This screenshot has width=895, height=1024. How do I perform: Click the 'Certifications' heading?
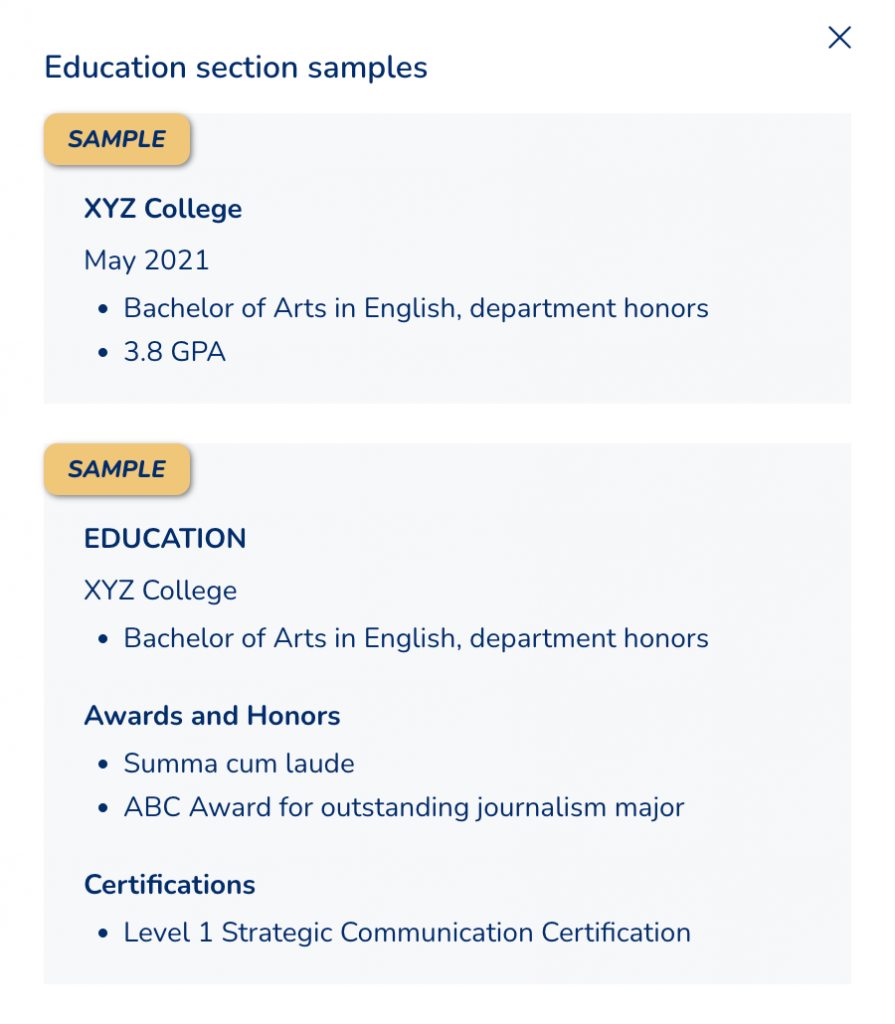tap(170, 885)
